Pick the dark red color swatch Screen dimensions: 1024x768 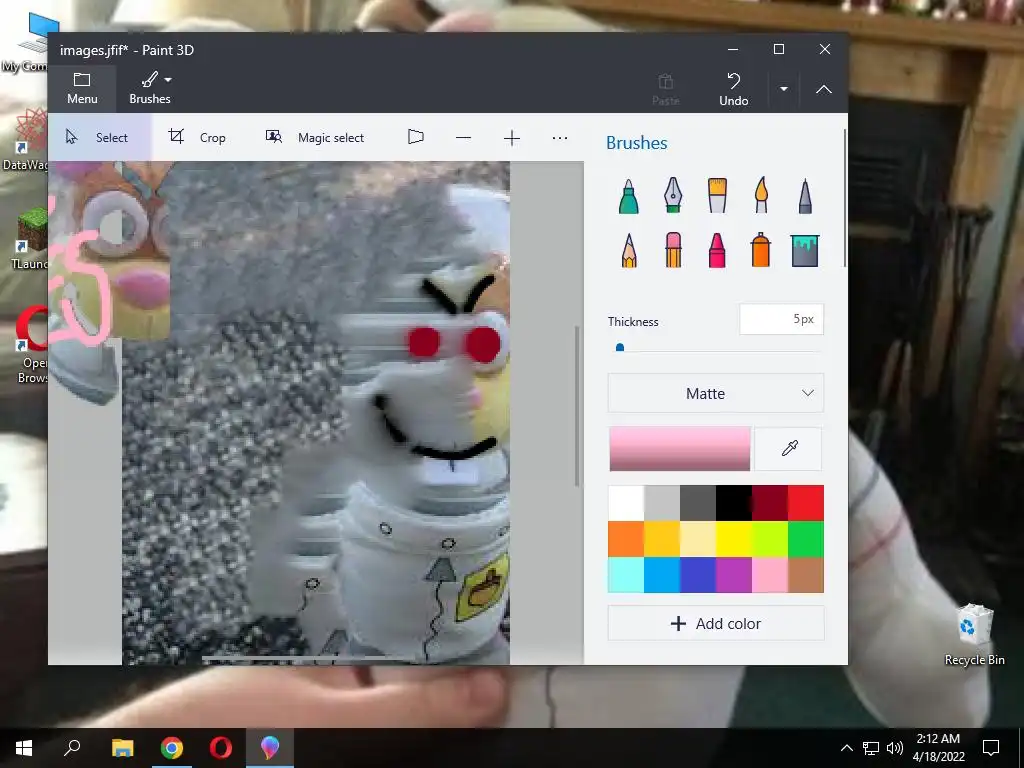[769, 503]
